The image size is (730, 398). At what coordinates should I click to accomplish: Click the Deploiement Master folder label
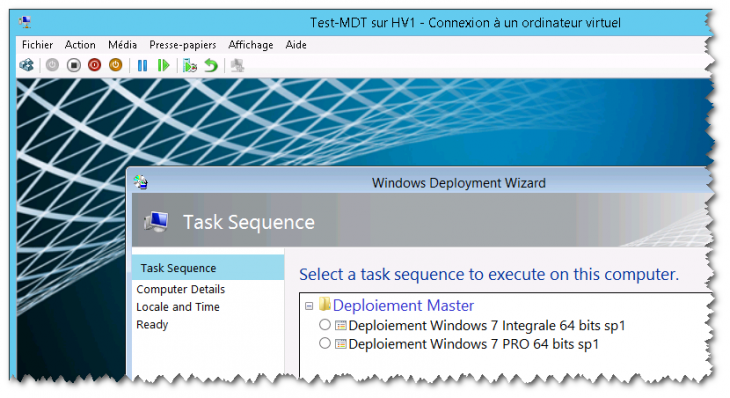pos(403,305)
